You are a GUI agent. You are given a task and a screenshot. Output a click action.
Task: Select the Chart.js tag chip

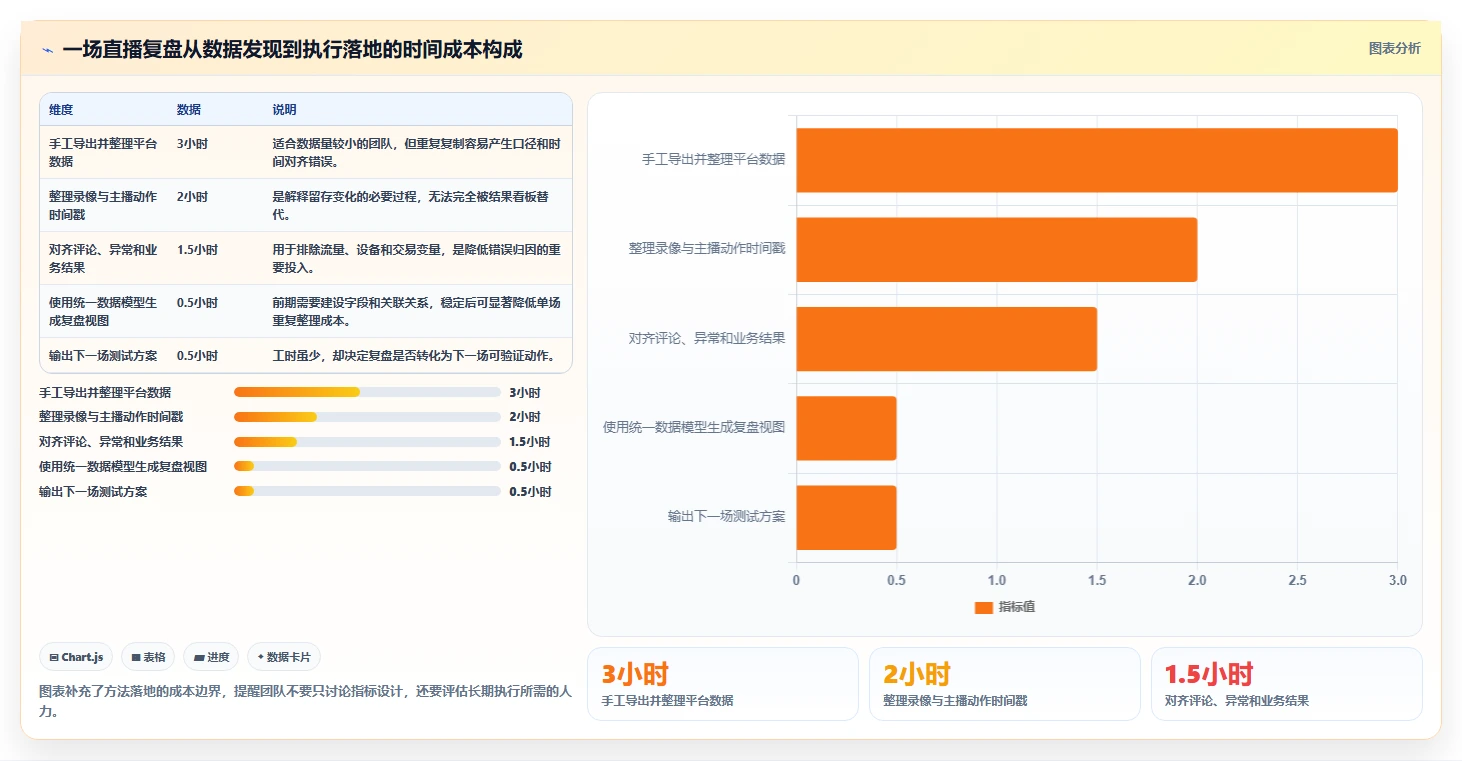76,657
